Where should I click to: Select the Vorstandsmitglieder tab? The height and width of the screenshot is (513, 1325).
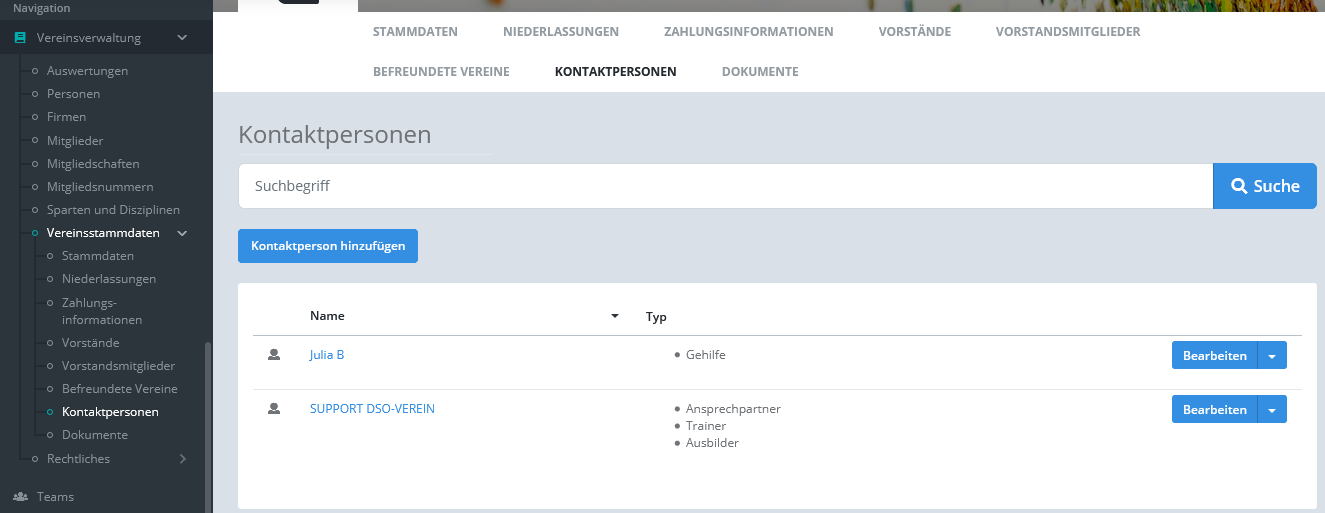[x=1068, y=31]
